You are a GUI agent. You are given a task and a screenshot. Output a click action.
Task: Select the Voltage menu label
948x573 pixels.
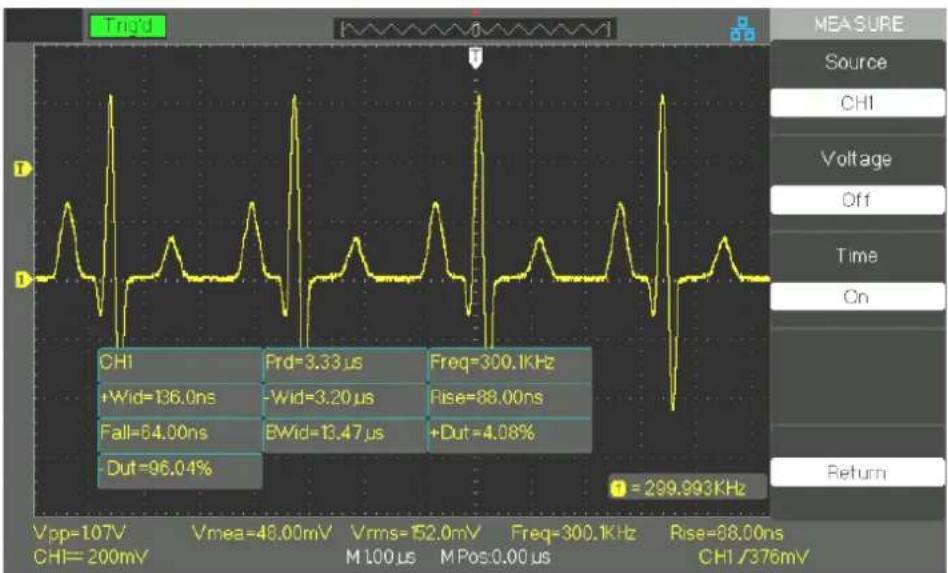coord(856,159)
